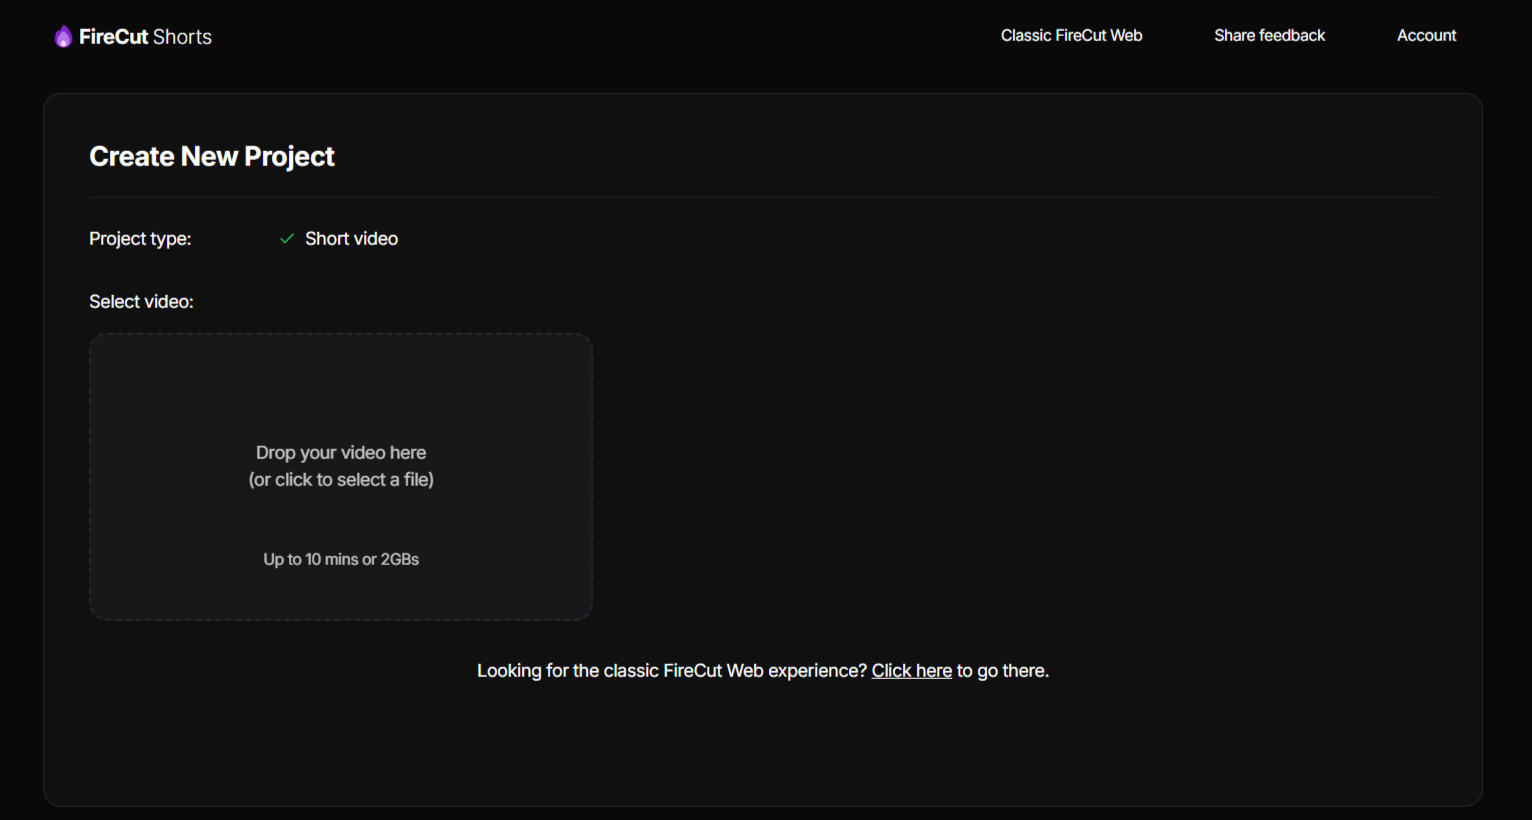Click the 'Project type:' label
Image resolution: width=1532 pixels, height=820 pixels.
(140, 239)
